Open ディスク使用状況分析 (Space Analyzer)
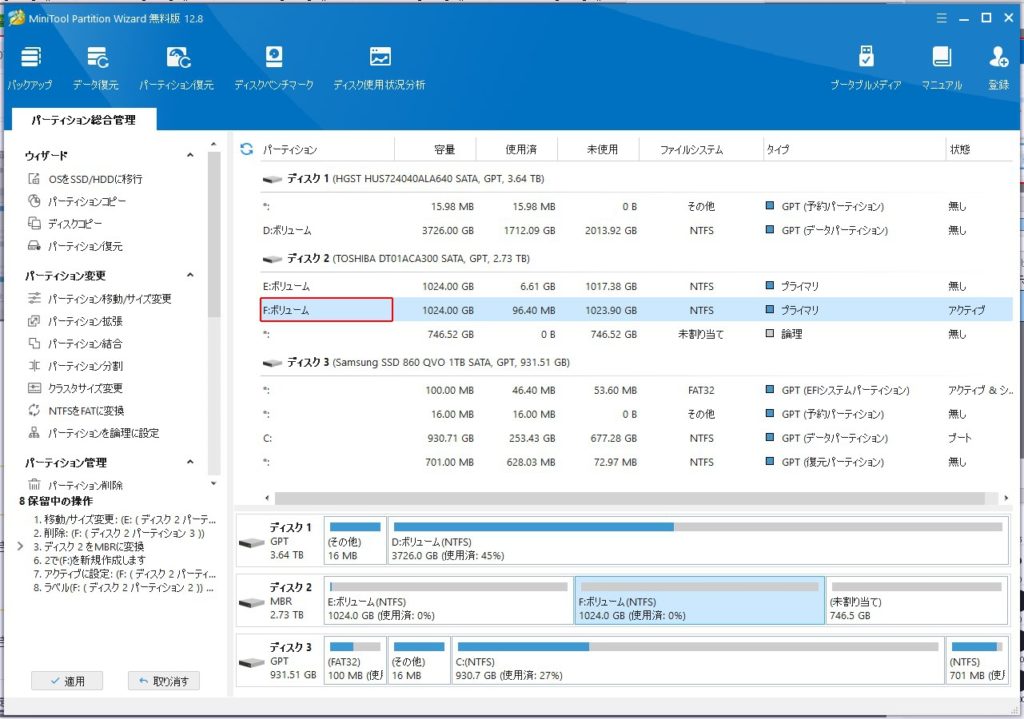Image resolution: width=1024 pixels, height=719 pixels. (x=379, y=68)
